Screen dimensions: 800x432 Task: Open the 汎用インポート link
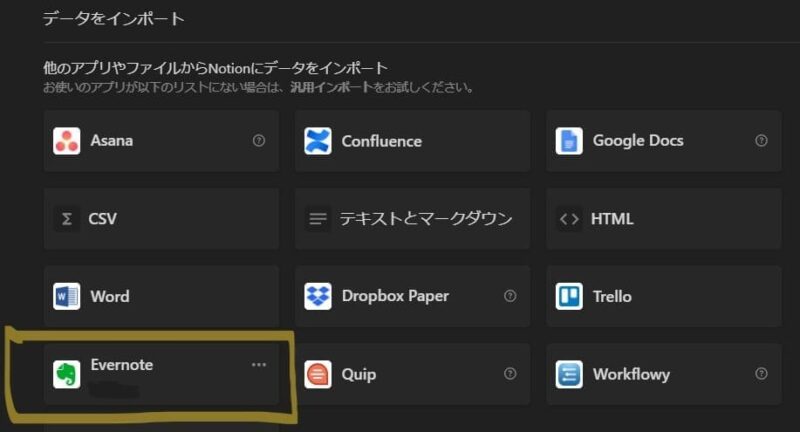(332, 88)
